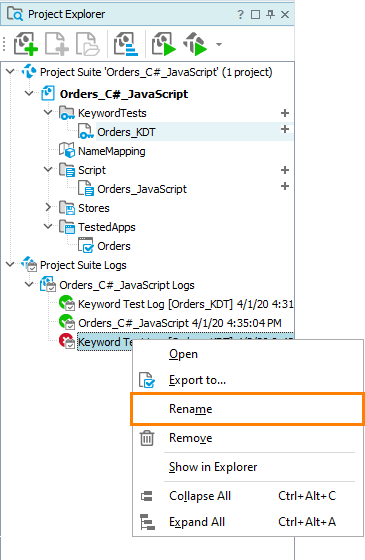This screenshot has height=560, width=365.
Task: Click the Project Explorer panel search icon
Action: coord(15,14)
